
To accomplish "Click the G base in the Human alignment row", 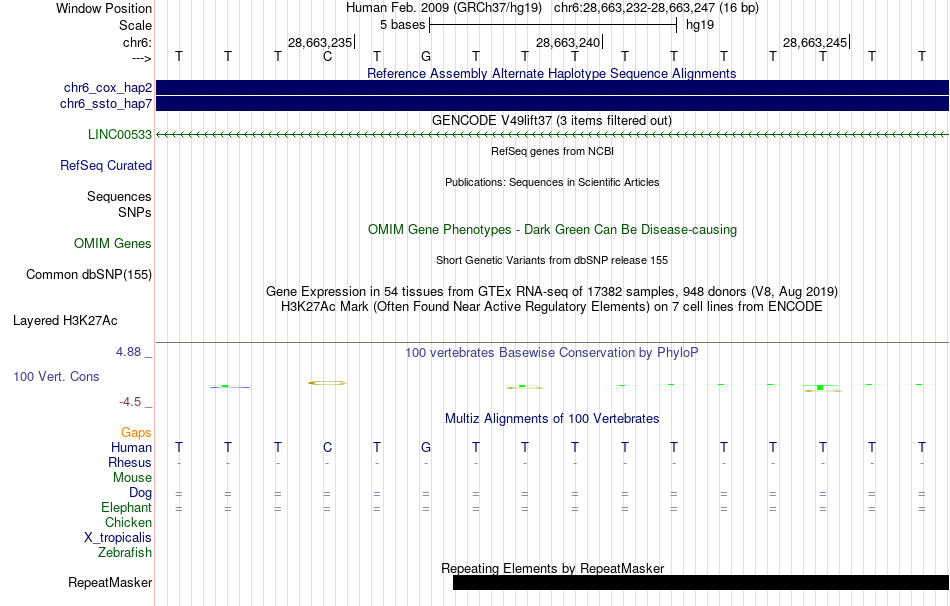I will point(426,447).
